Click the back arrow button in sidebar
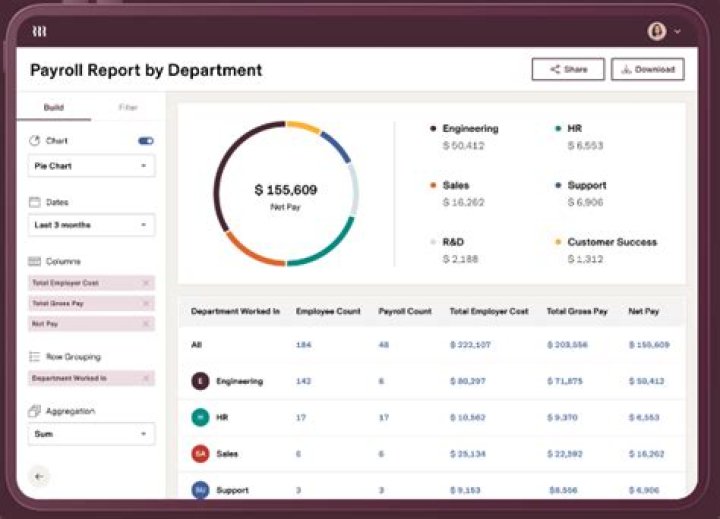The width and height of the screenshot is (720, 519). point(39,476)
